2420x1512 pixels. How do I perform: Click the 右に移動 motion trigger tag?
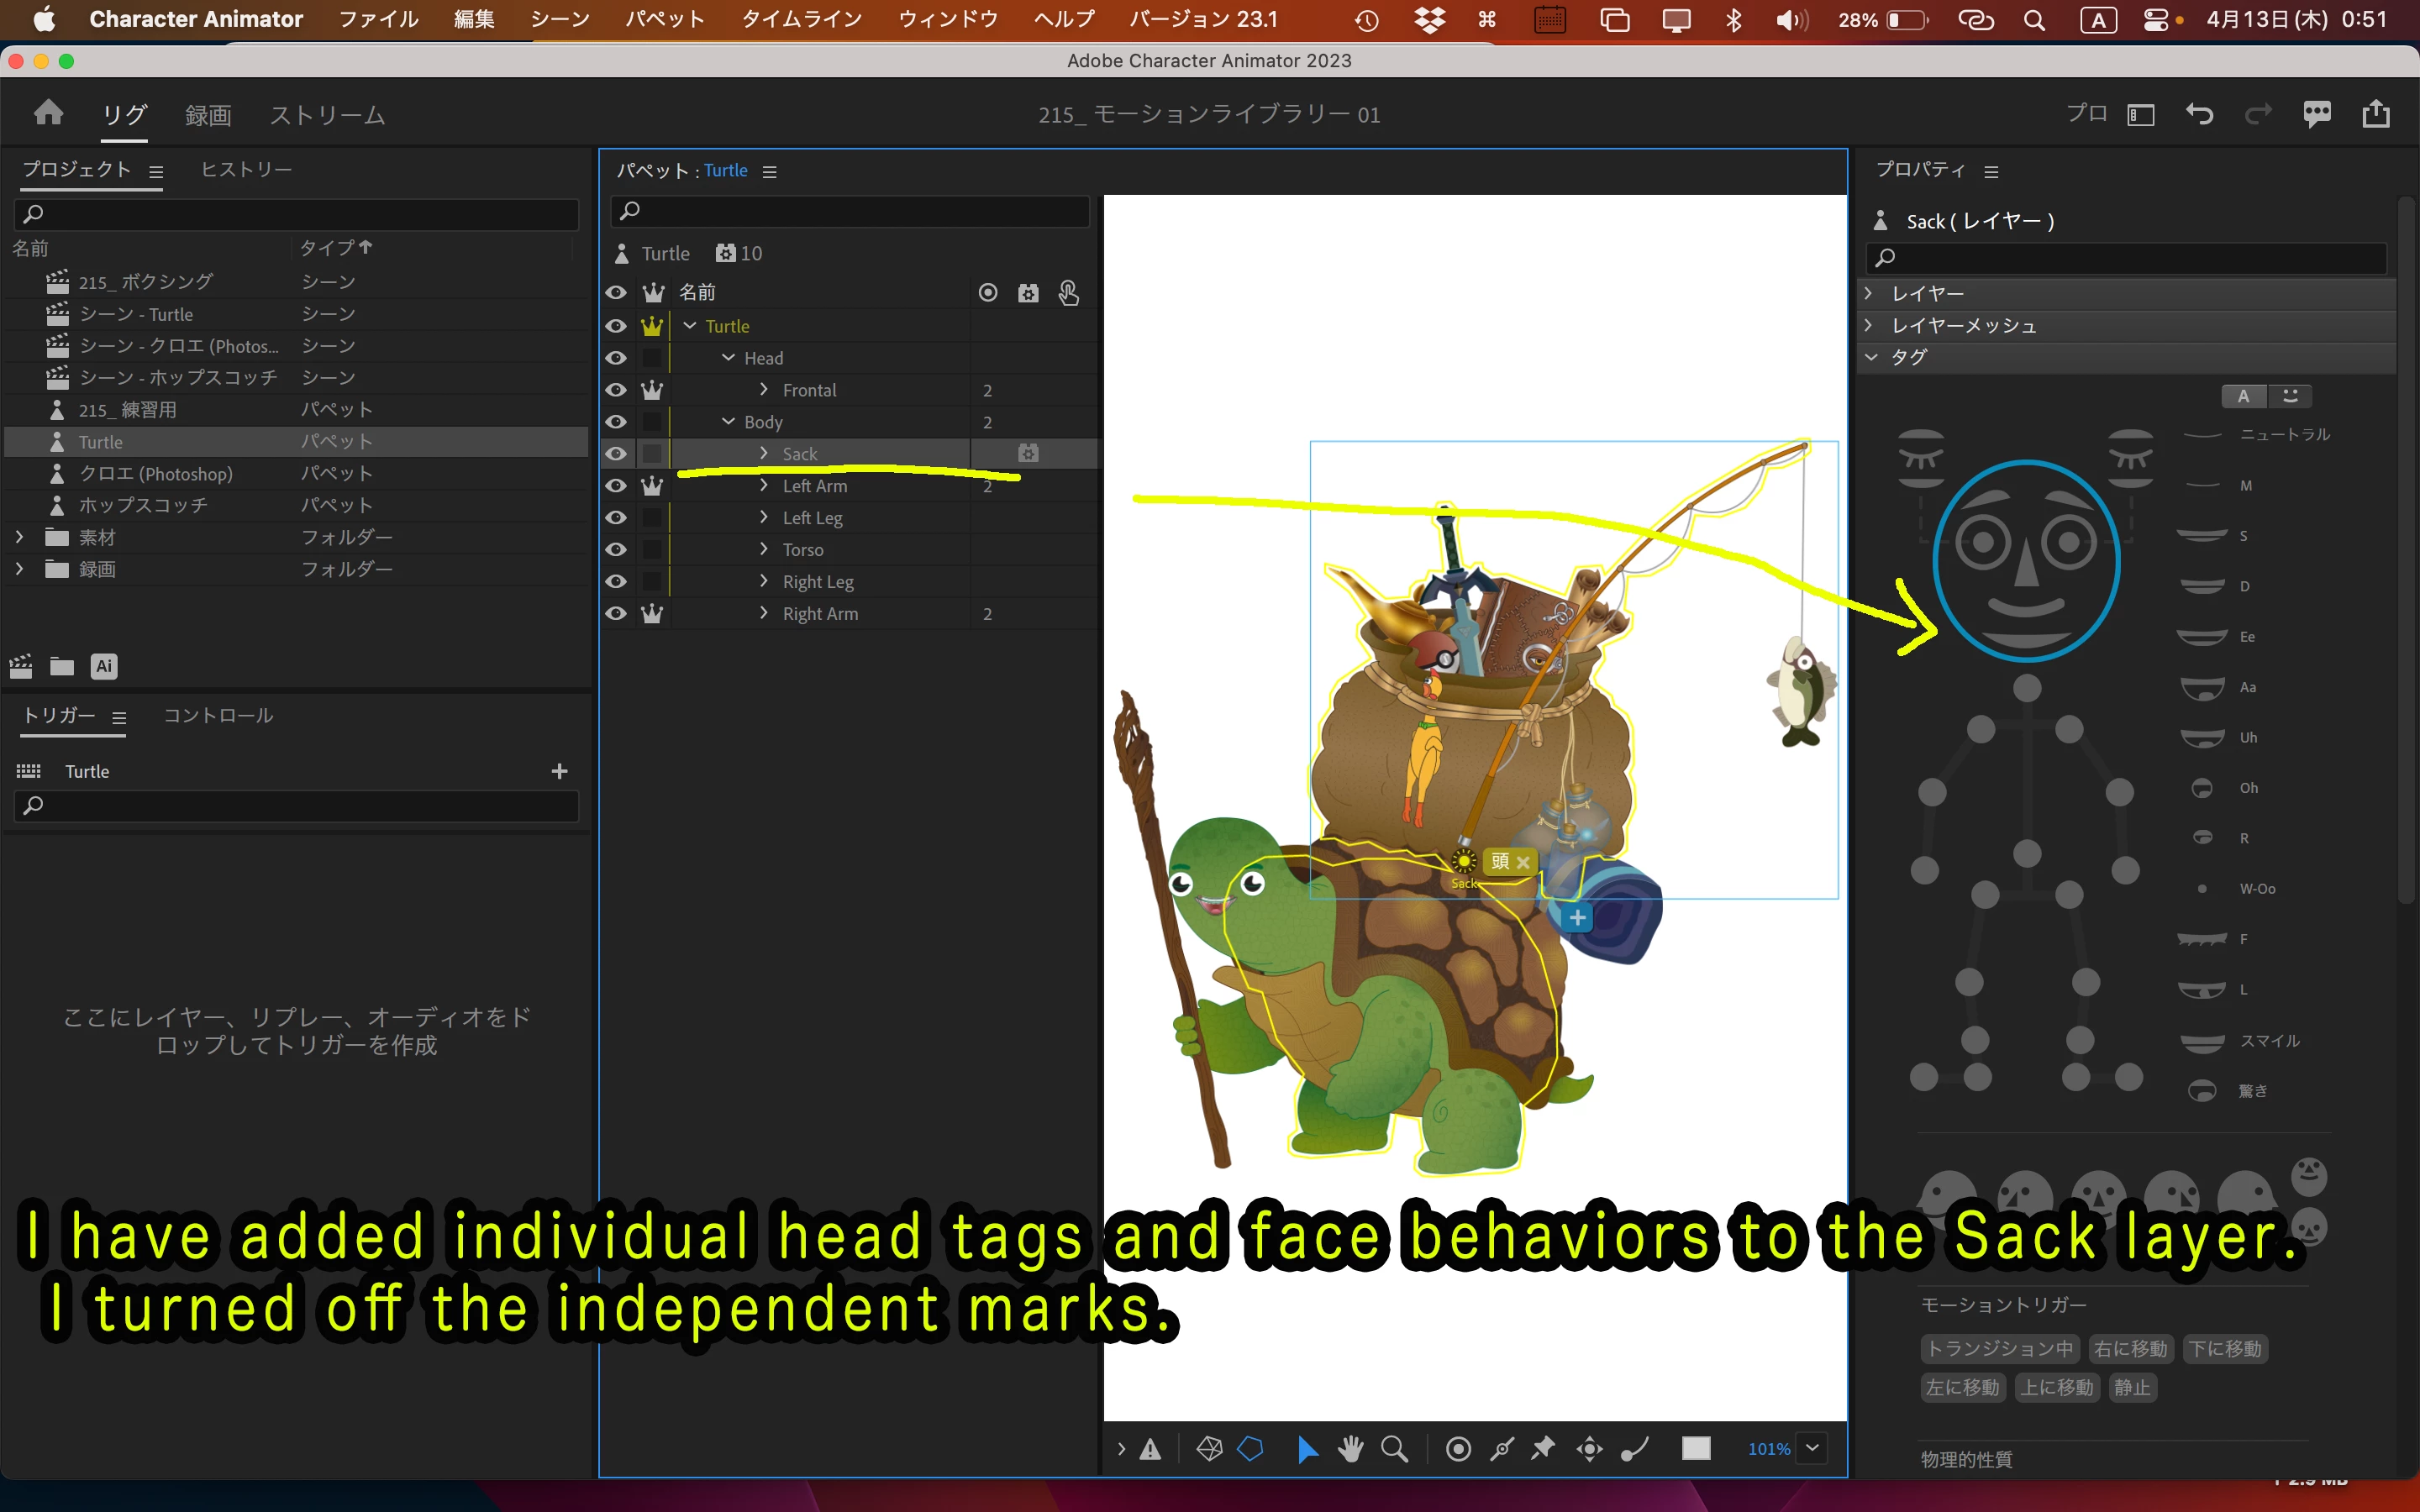[2130, 1349]
